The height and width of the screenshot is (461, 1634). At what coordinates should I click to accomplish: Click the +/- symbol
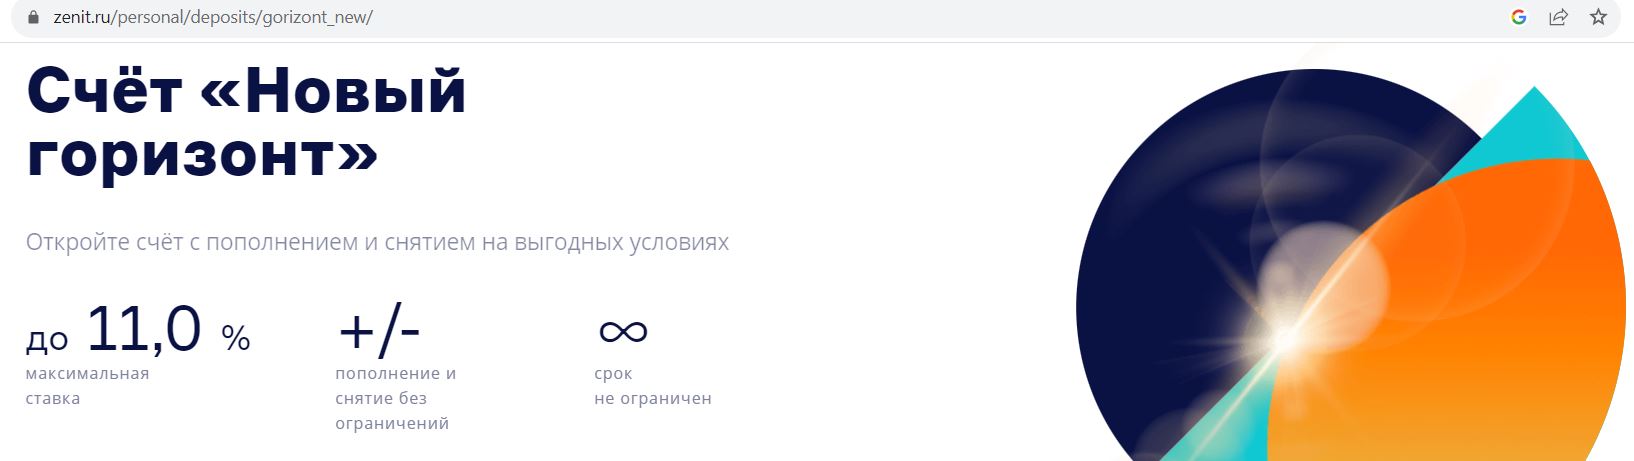pyautogui.click(x=379, y=331)
